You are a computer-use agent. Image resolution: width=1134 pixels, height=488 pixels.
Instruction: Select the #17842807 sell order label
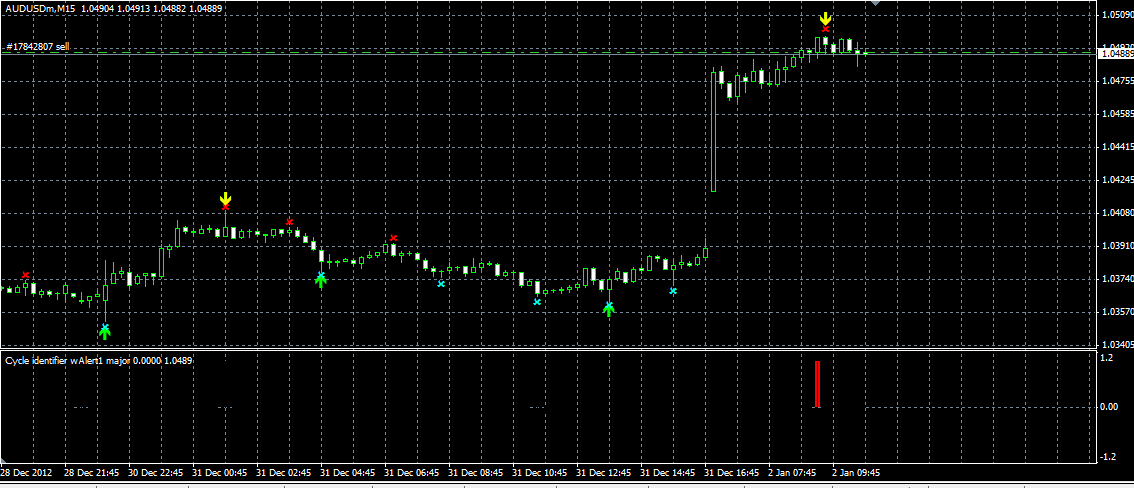coord(38,46)
